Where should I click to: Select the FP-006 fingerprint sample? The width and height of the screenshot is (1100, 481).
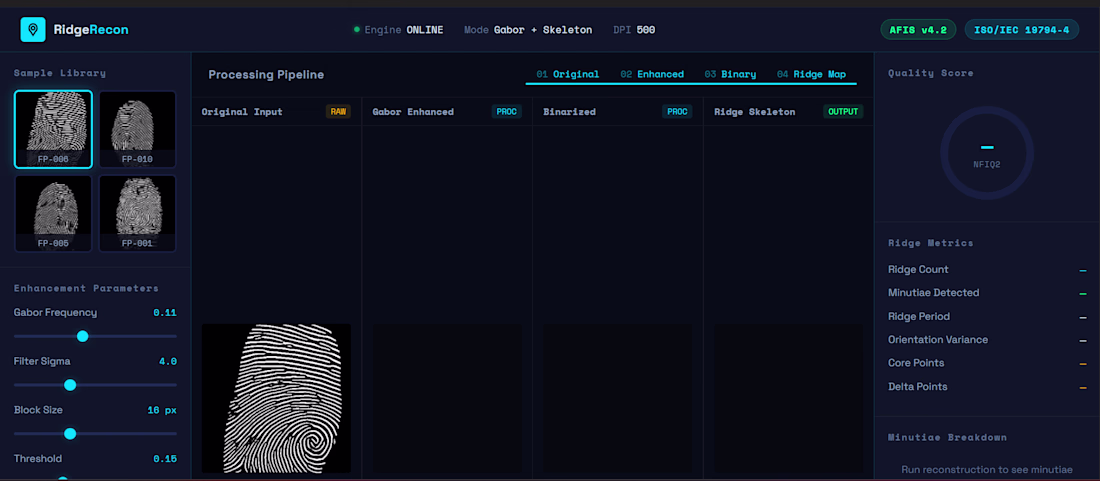[x=53, y=130]
